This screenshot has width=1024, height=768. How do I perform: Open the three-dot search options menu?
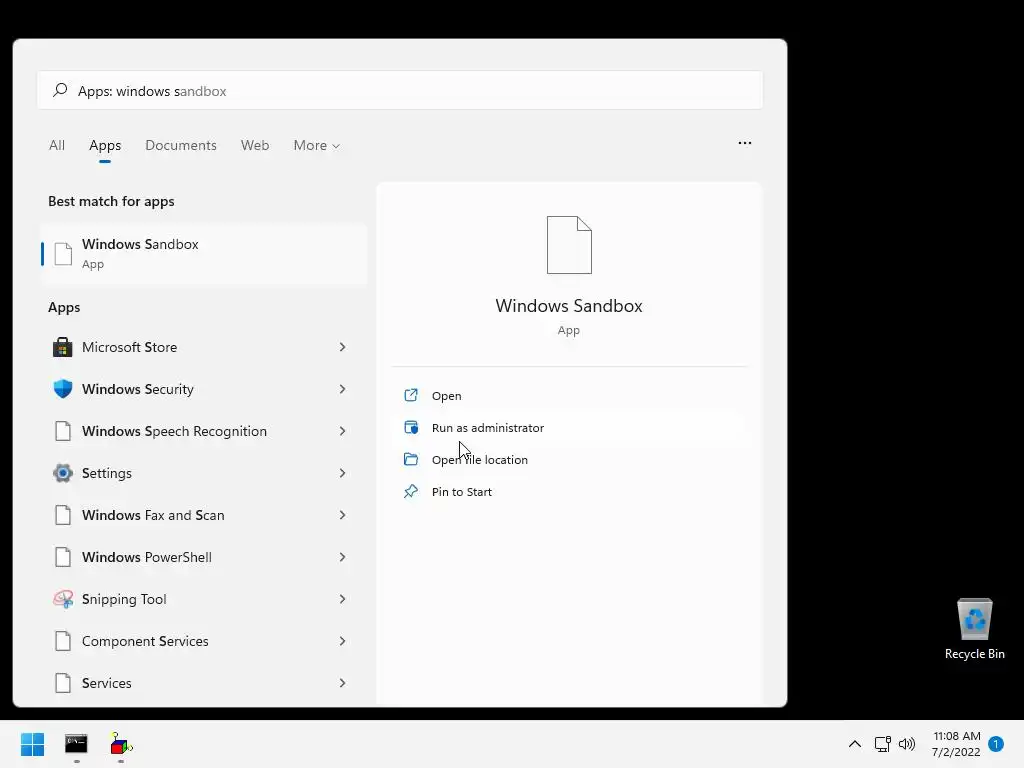744,143
